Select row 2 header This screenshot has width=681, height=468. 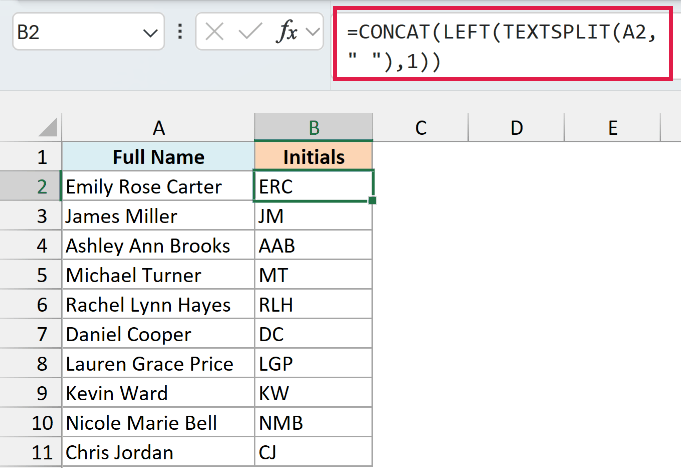[x=31, y=186]
